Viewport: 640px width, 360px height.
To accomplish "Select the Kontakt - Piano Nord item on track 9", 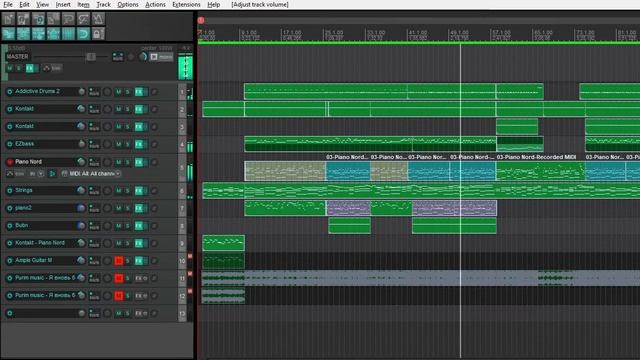I will click(x=223, y=243).
